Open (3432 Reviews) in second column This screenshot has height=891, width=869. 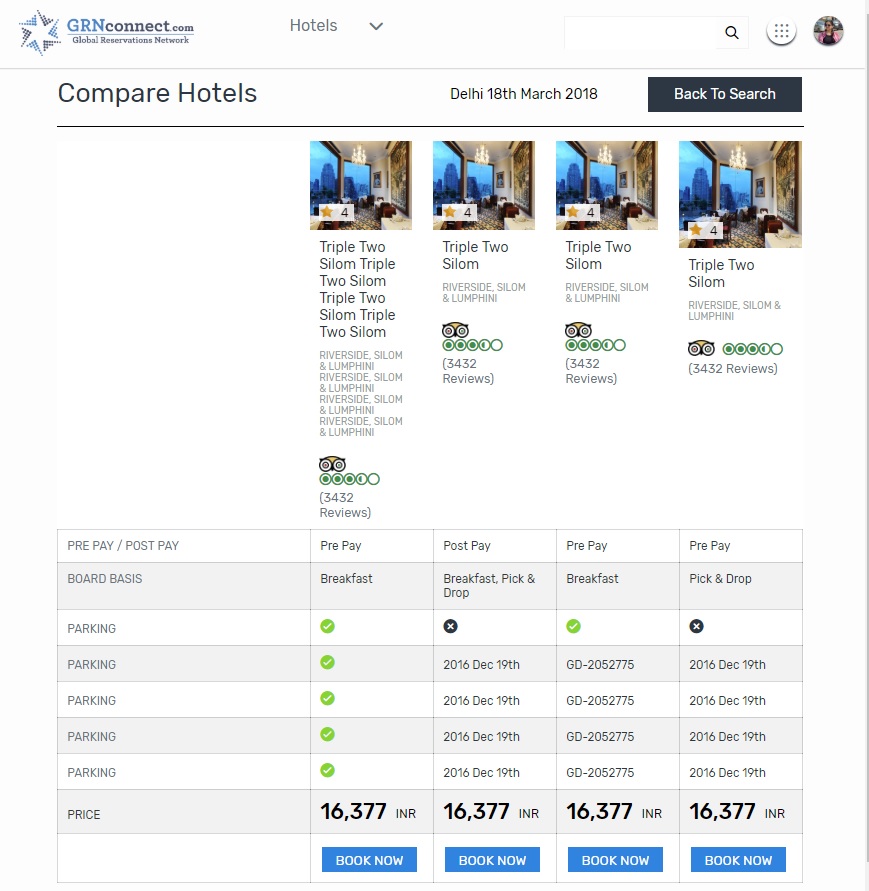pos(468,371)
